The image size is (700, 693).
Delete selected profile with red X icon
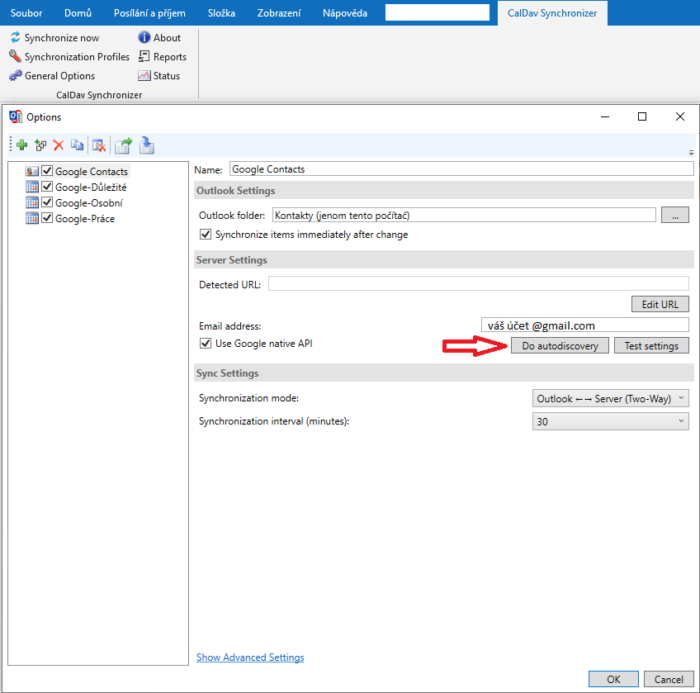click(x=58, y=145)
